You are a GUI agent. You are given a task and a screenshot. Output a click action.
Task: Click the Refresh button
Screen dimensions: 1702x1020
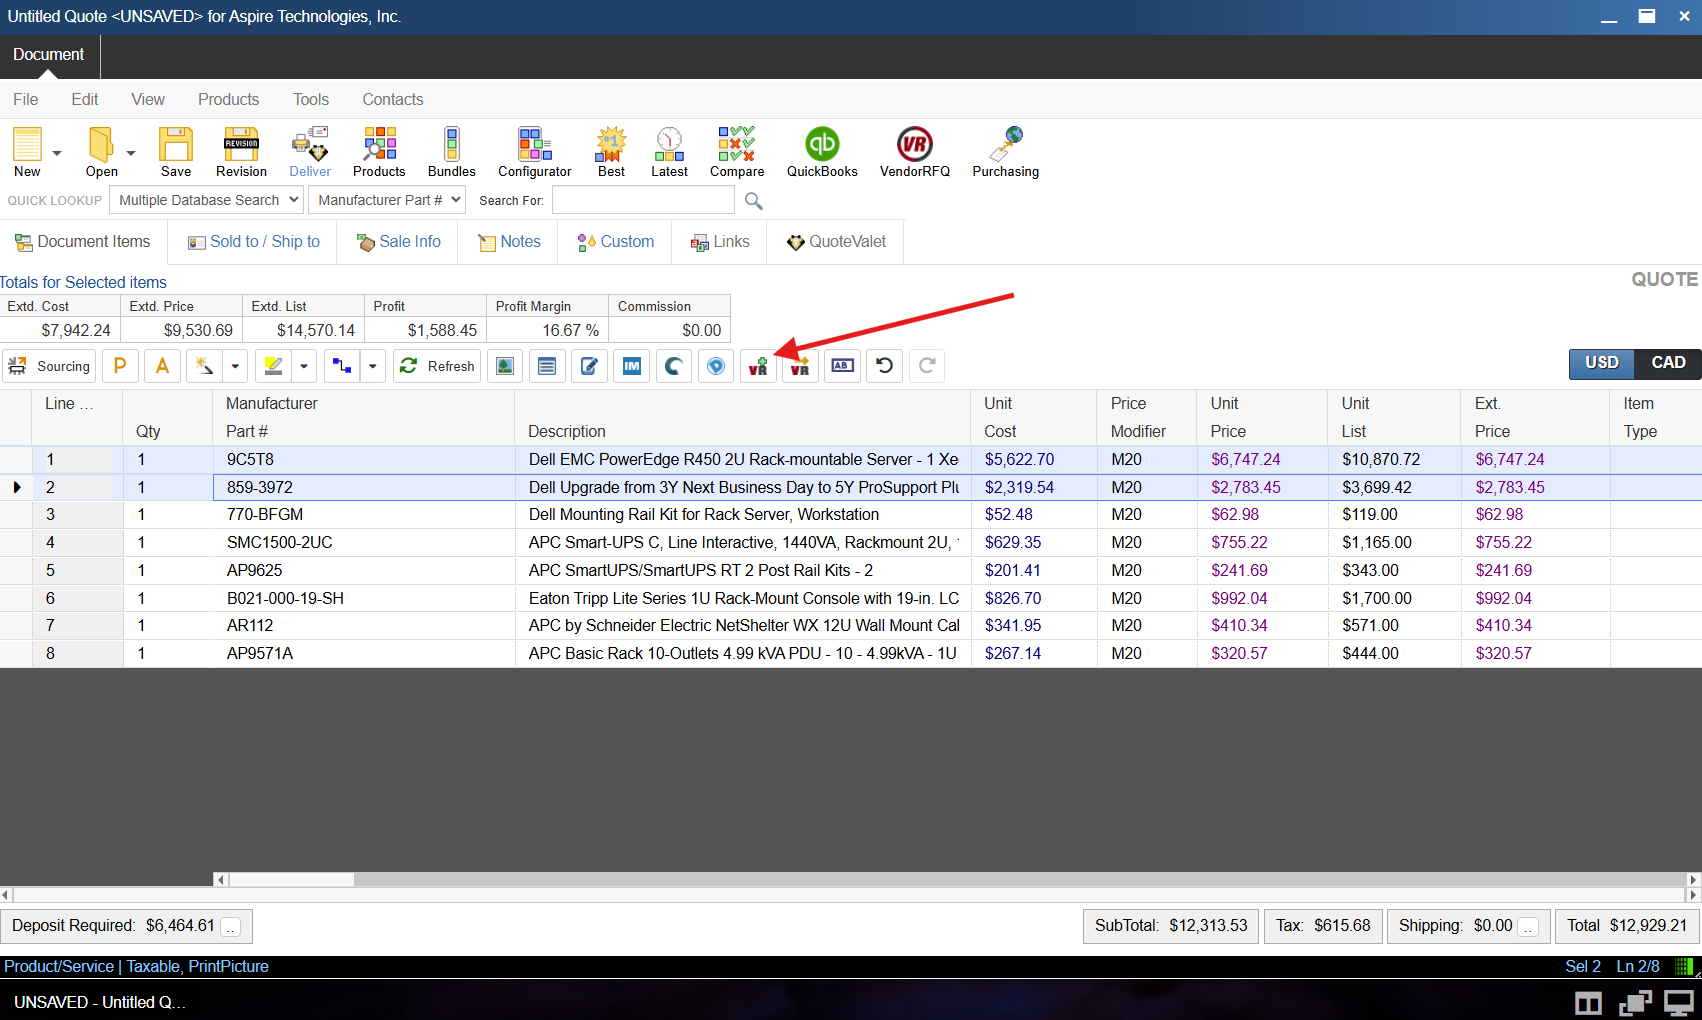(437, 366)
